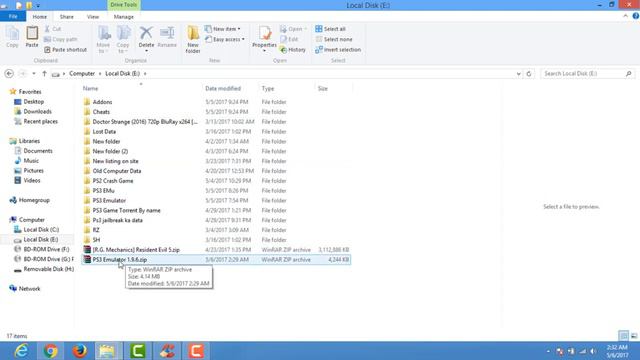Open the Move to command

(103, 39)
